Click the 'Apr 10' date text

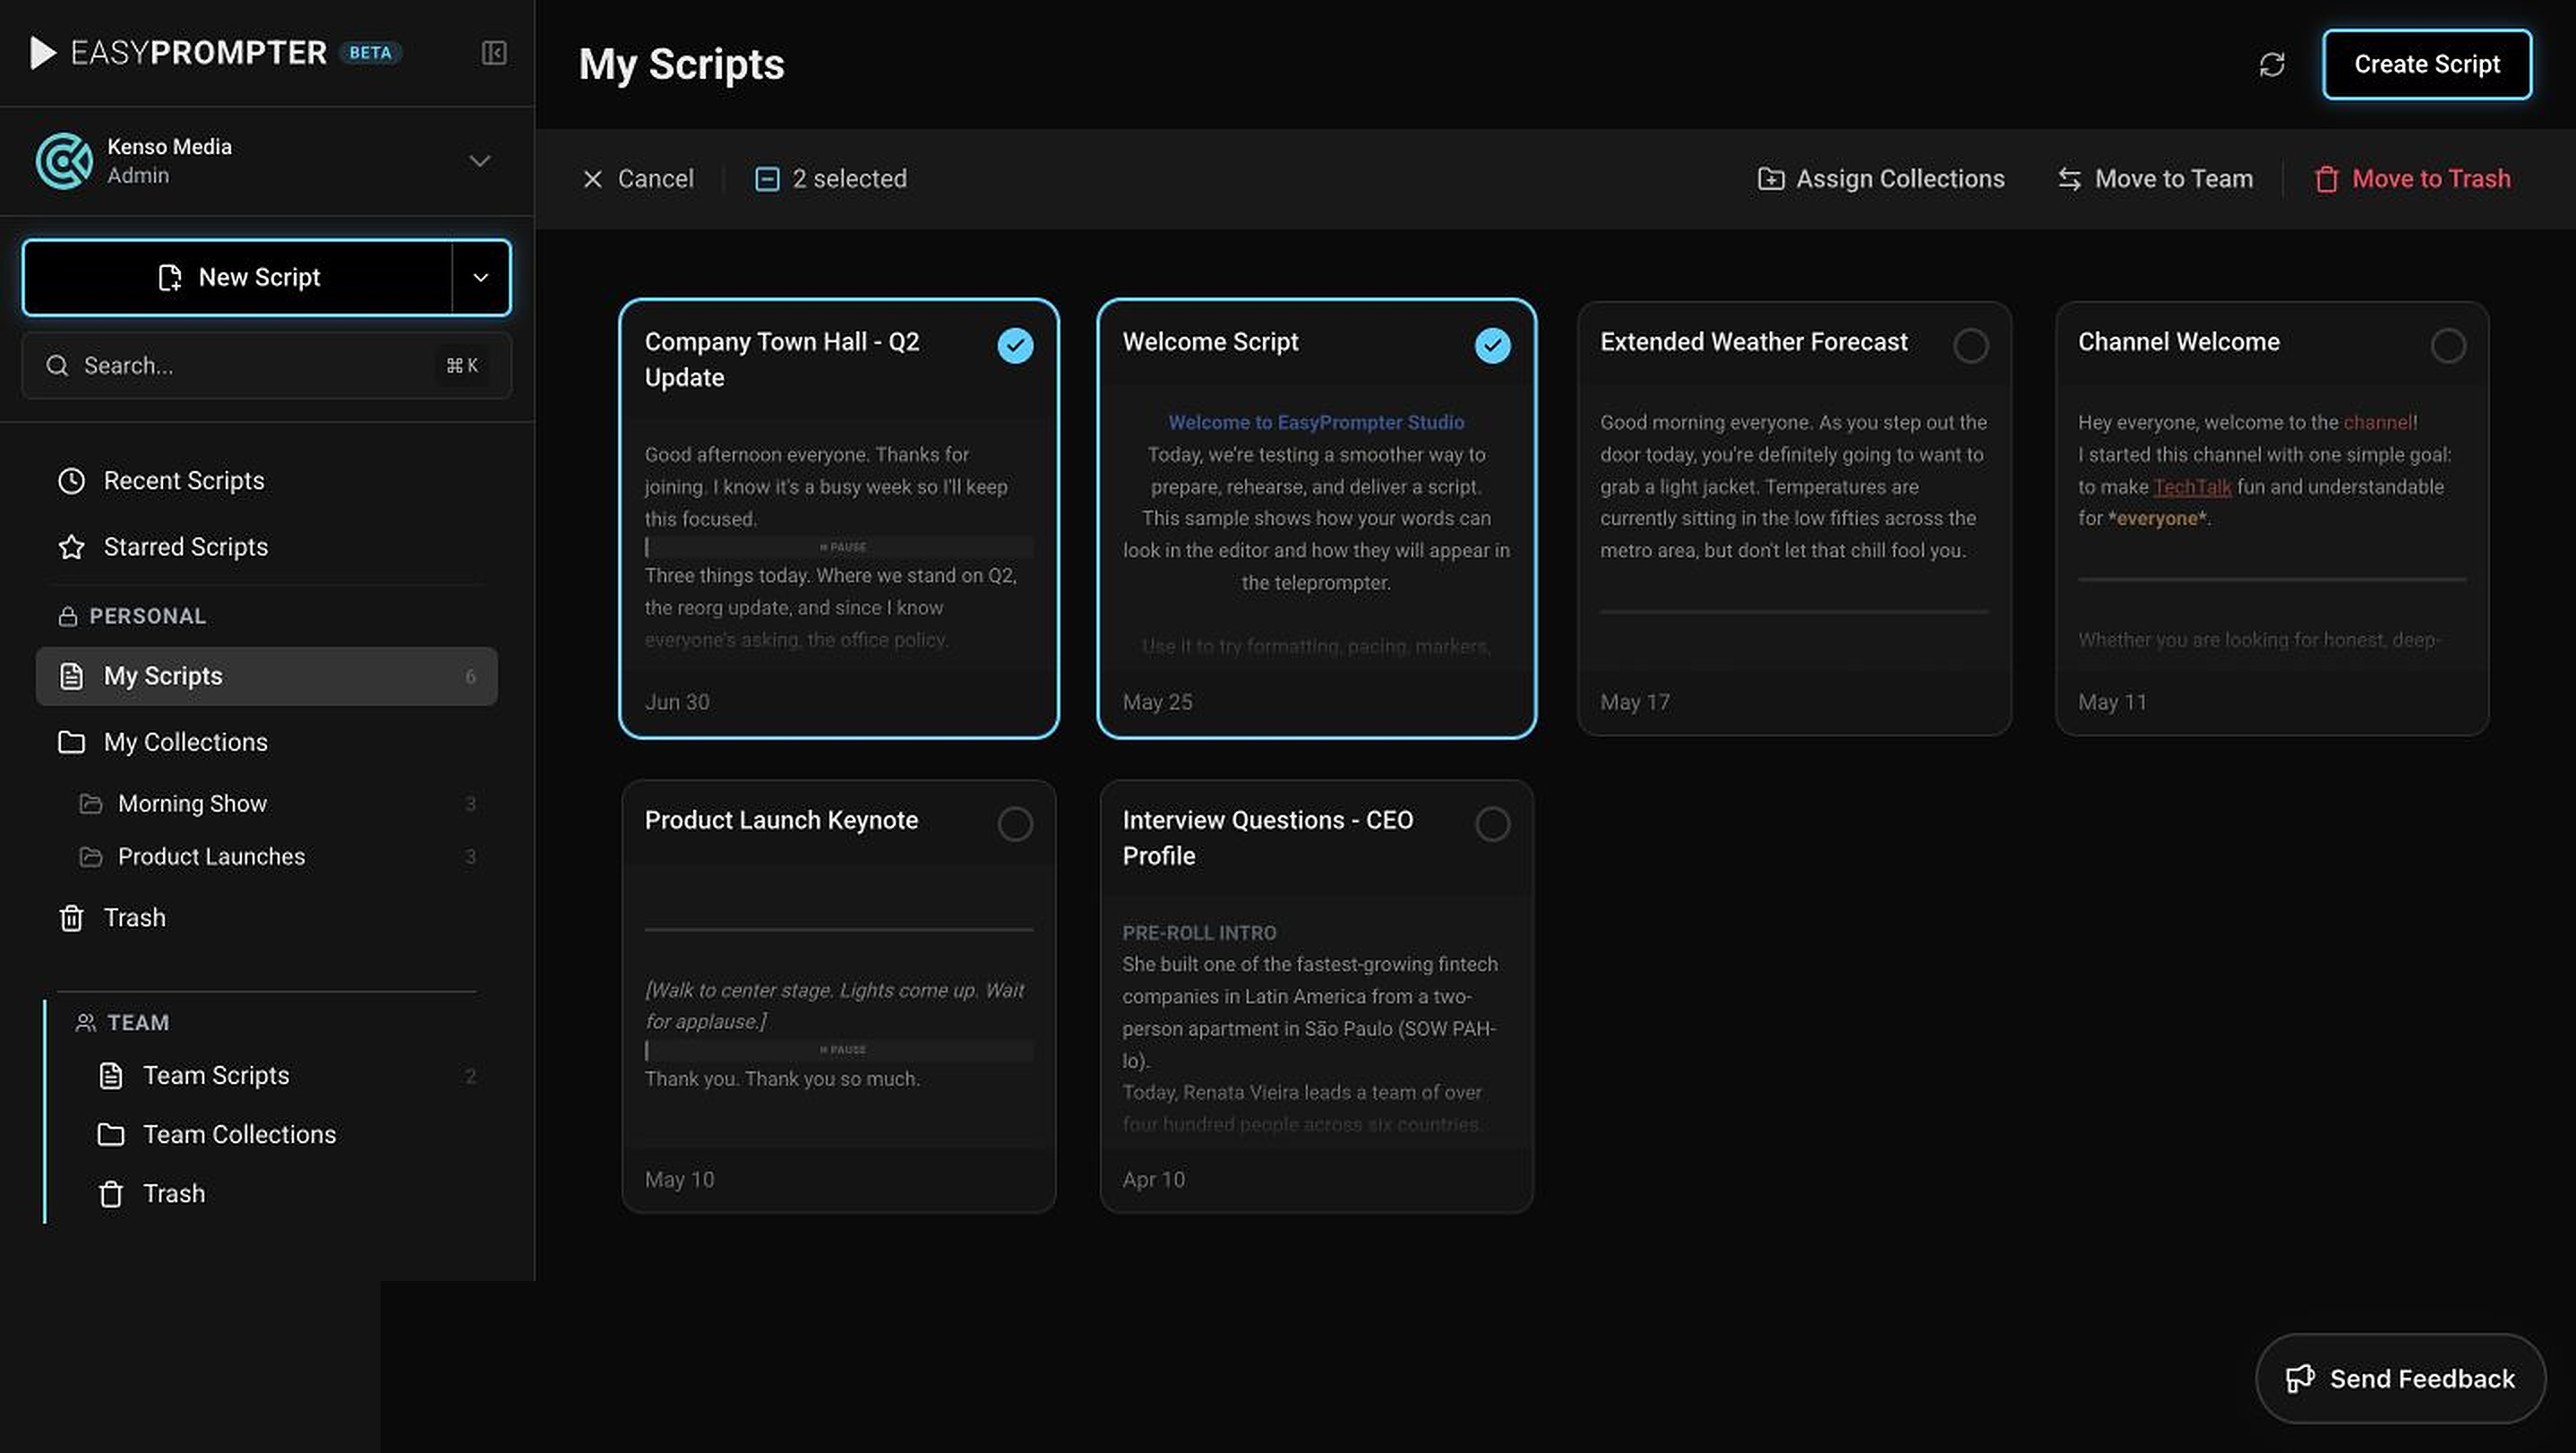1153,1180
